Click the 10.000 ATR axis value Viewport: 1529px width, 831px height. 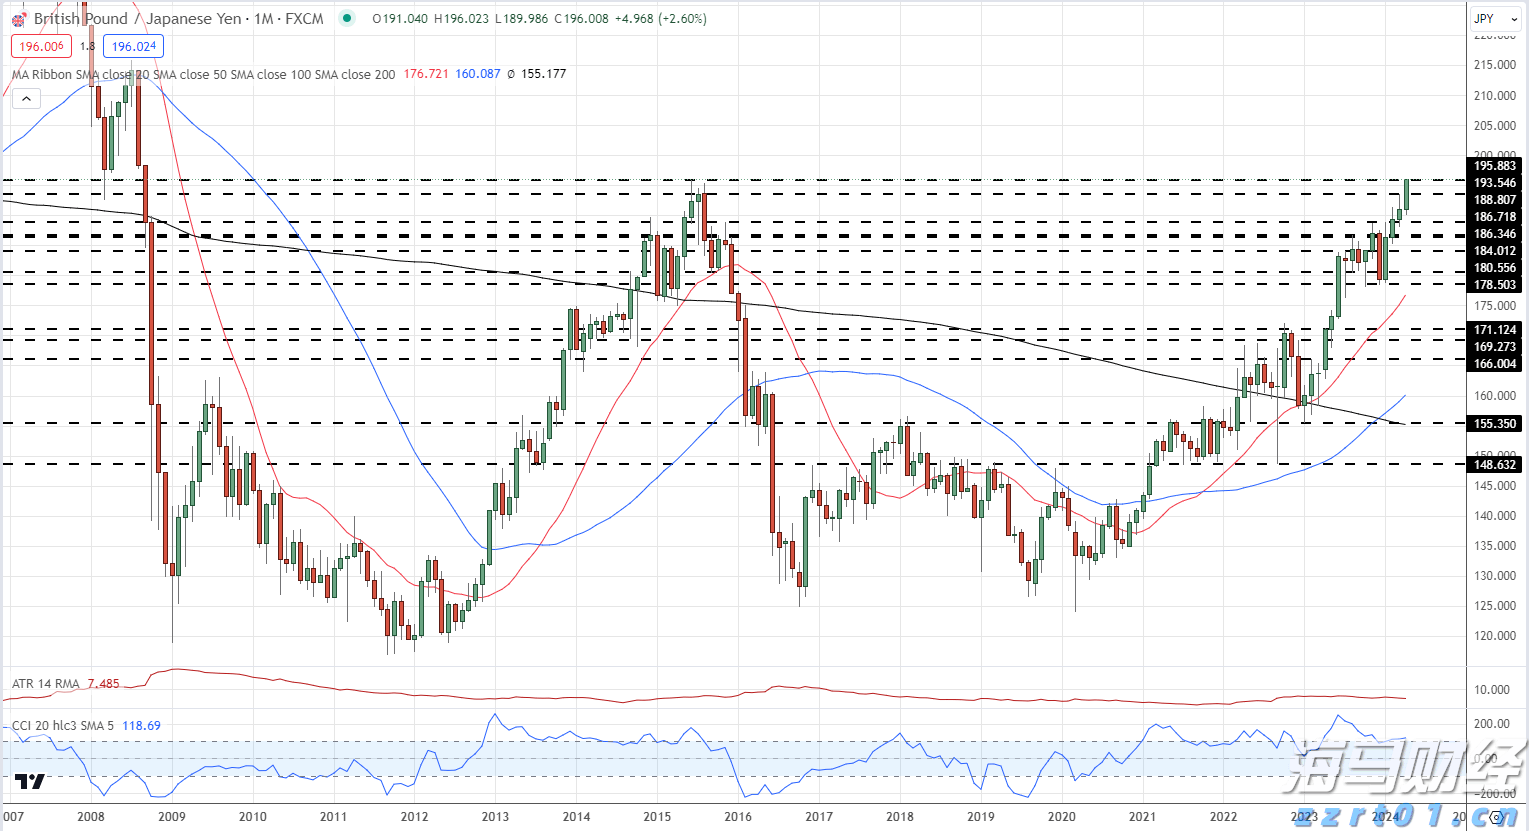coord(1493,690)
